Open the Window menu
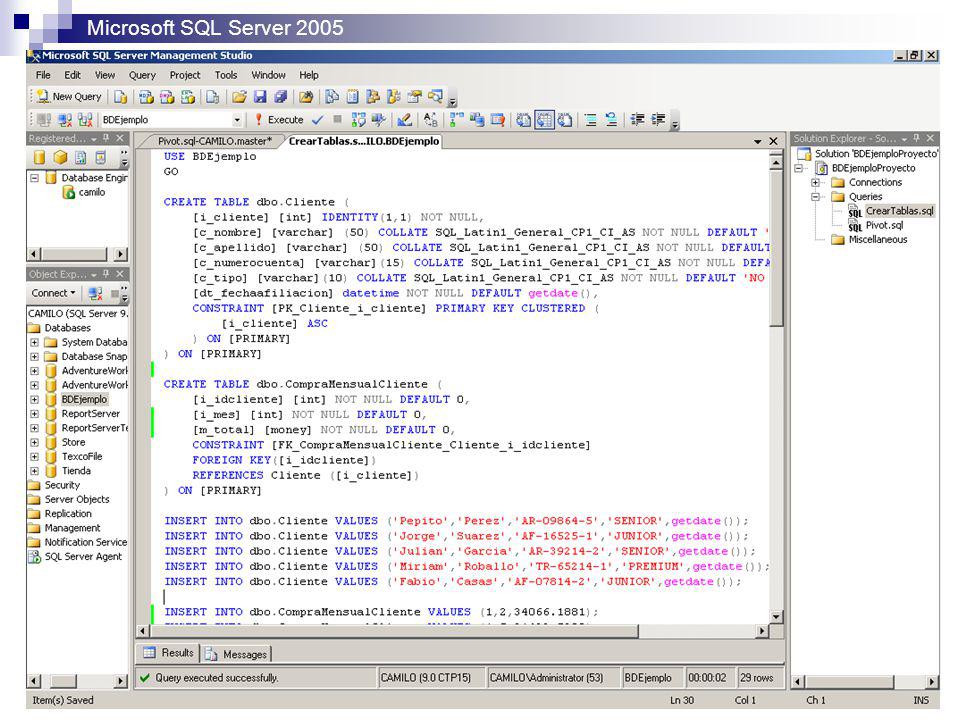This screenshot has height=720, width=960. [x=268, y=75]
